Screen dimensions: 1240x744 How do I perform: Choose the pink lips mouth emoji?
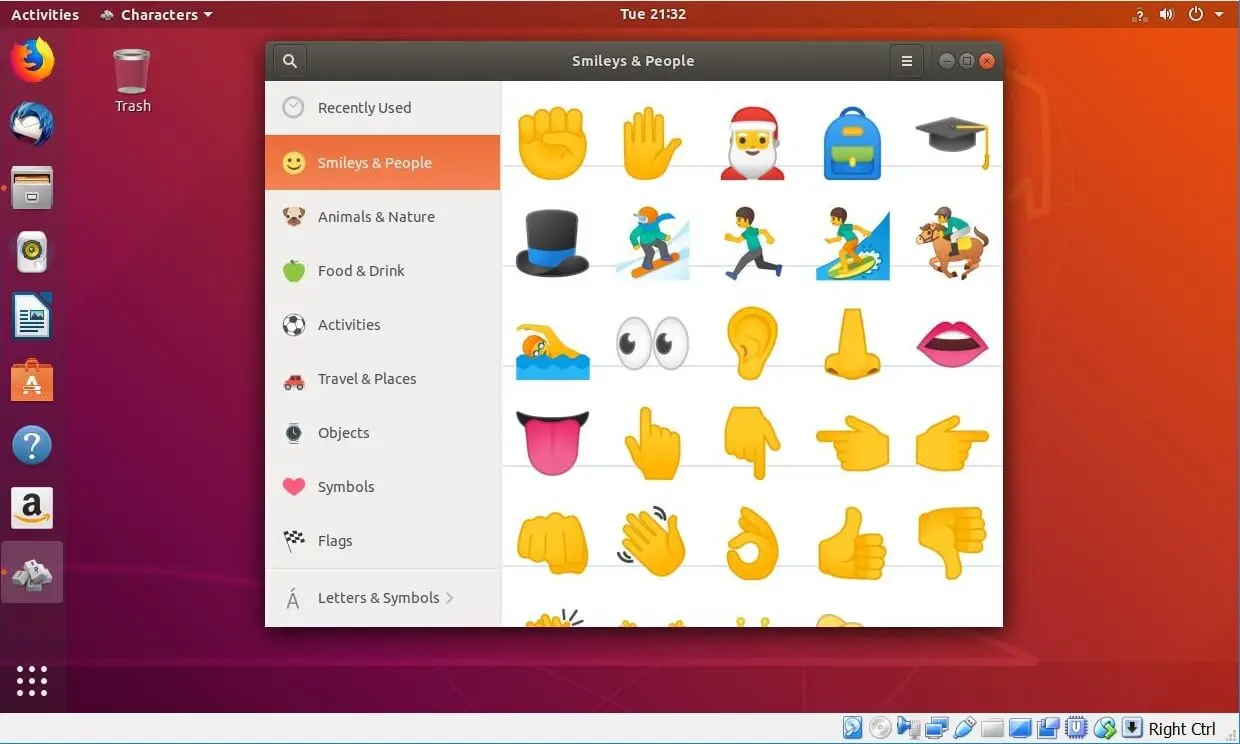[x=952, y=343]
